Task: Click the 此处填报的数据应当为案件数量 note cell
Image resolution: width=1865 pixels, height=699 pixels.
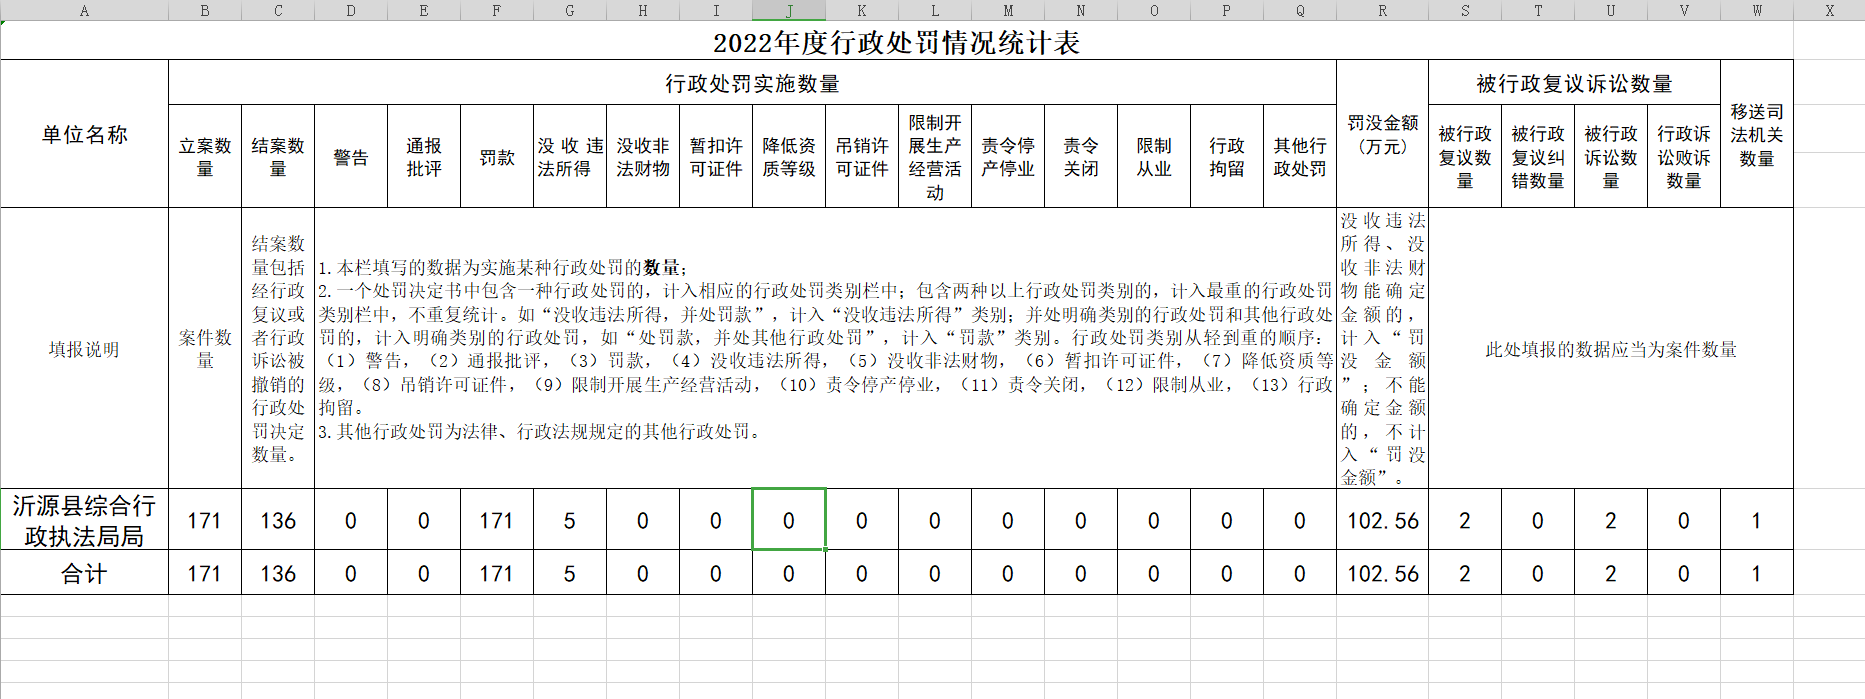Action: [1610, 349]
